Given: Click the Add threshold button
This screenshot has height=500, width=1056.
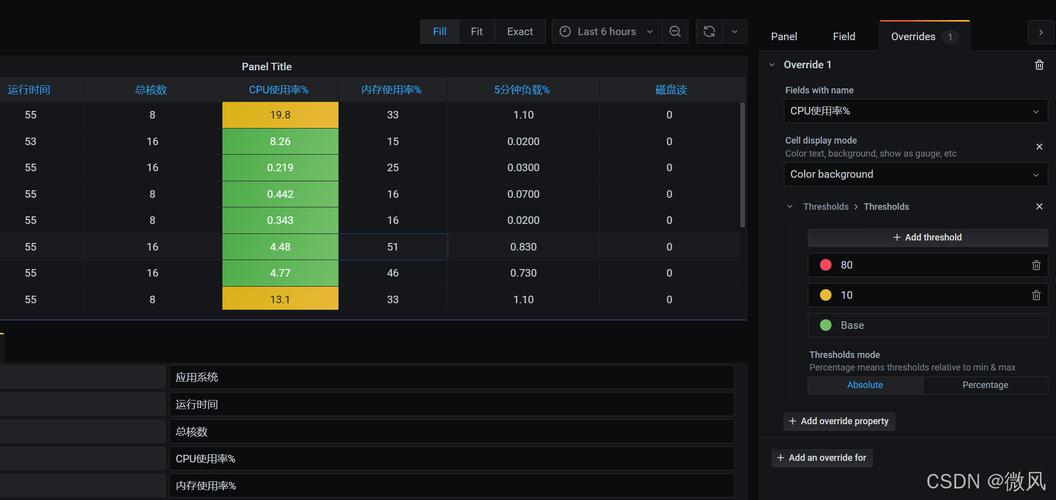Looking at the screenshot, I should [927, 238].
